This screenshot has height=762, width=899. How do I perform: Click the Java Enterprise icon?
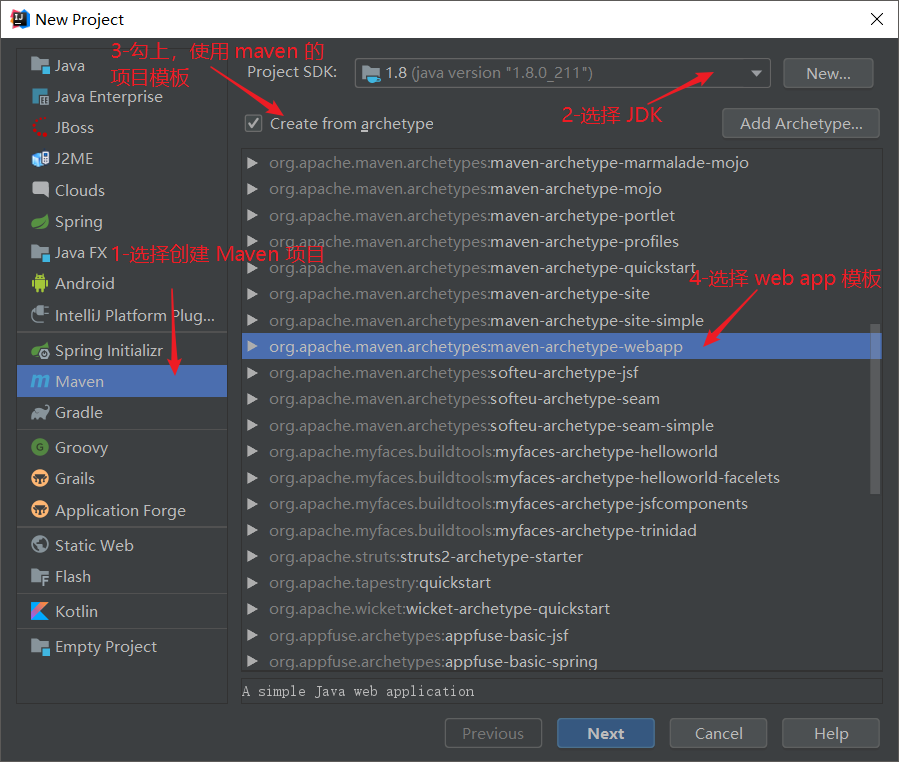pos(40,97)
